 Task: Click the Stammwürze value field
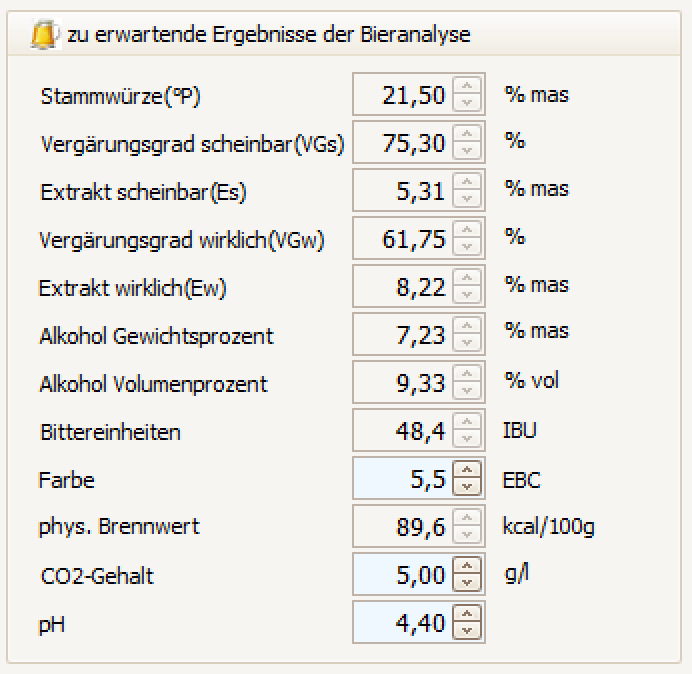(402, 95)
